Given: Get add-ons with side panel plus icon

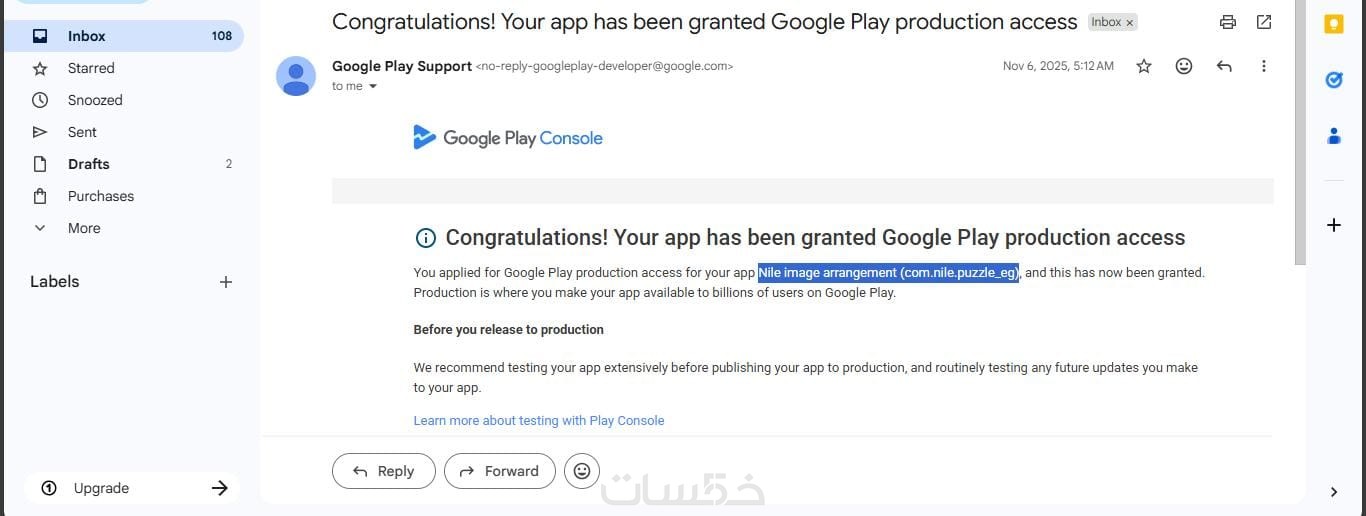Looking at the screenshot, I should tap(1333, 225).
